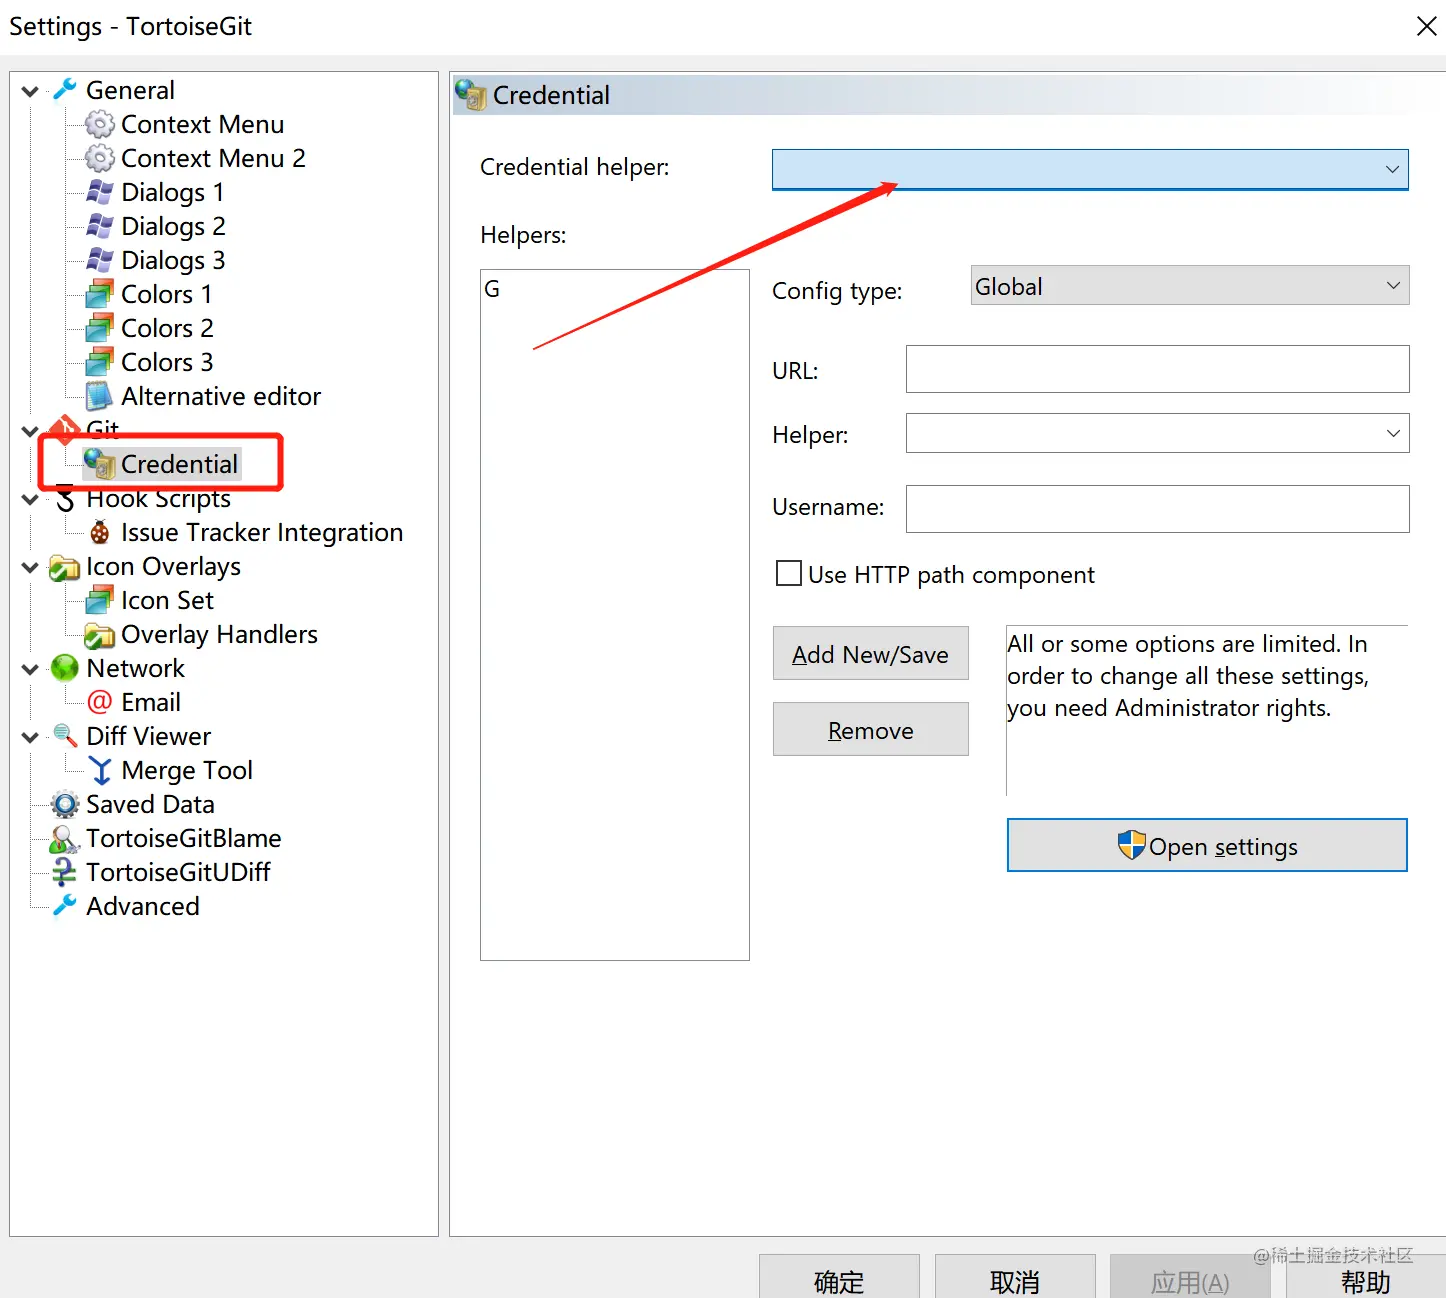Click the Dialogs 1 flag icon
Image resolution: width=1446 pixels, height=1298 pixels.
(x=99, y=192)
